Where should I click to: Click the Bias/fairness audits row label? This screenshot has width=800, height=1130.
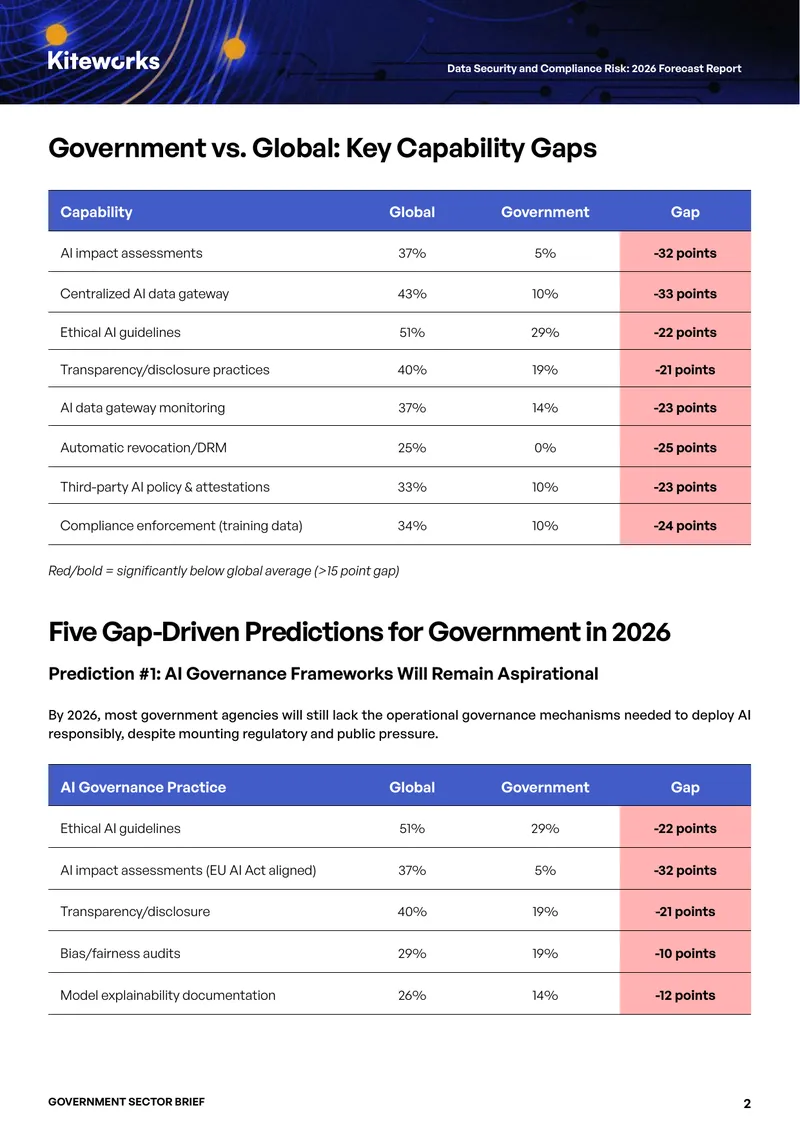pos(120,953)
